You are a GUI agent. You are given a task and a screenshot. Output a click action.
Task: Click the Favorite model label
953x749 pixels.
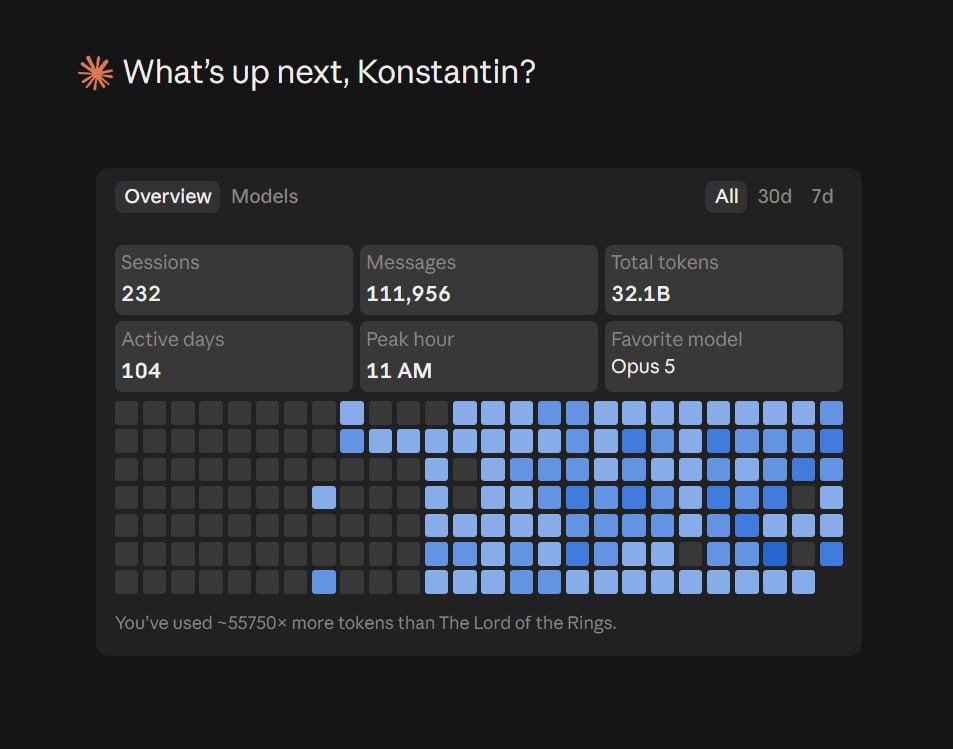tap(676, 339)
